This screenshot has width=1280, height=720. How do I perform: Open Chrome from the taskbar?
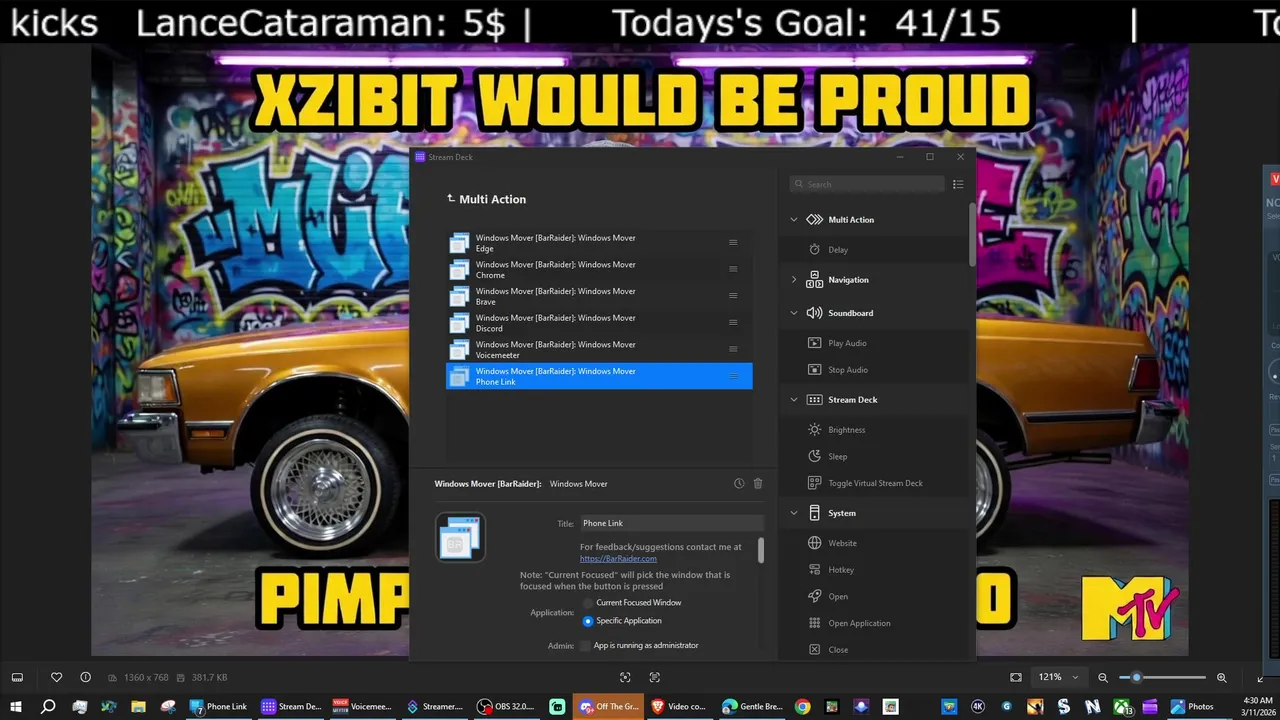[x=802, y=706]
